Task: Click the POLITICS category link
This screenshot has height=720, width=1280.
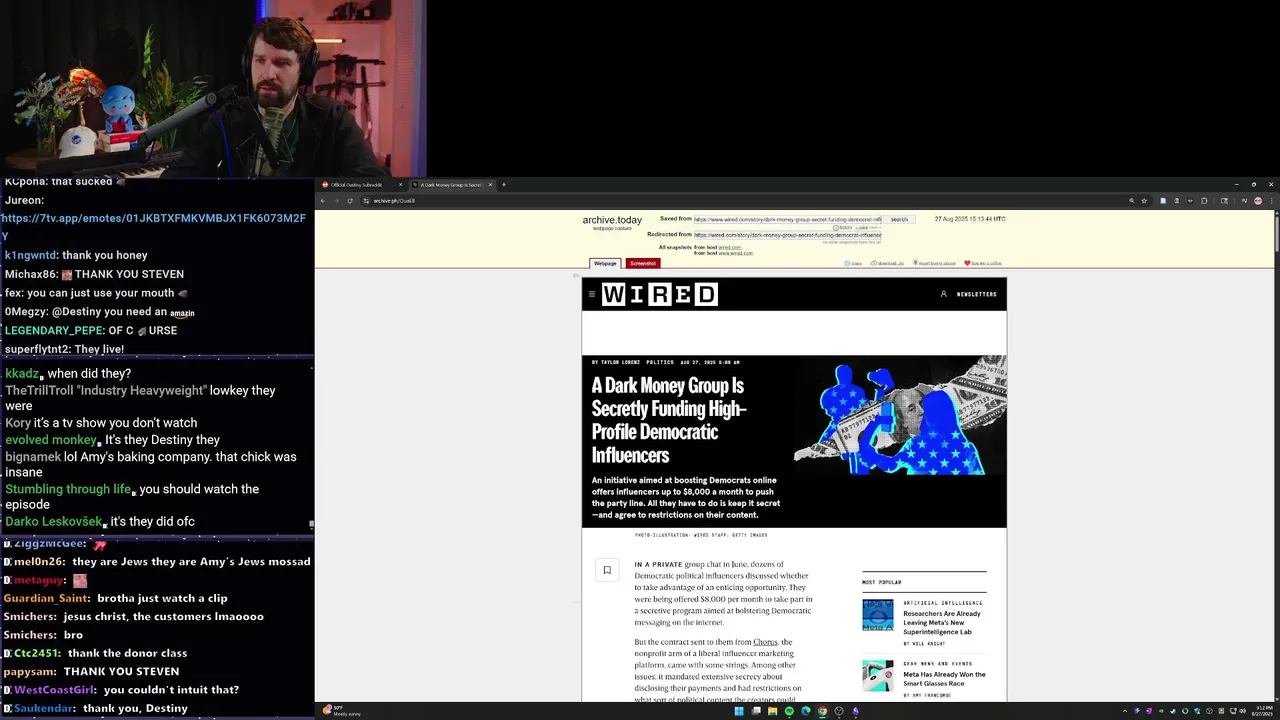Action: tap(660, 362)
